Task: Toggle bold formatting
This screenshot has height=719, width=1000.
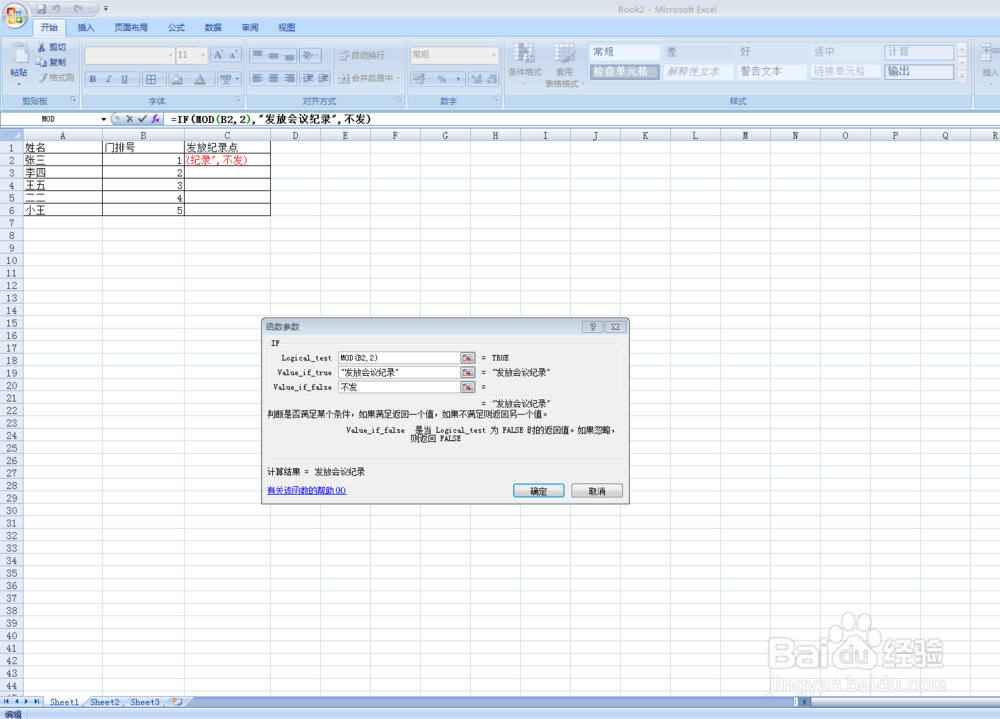Action: [93, 79]
